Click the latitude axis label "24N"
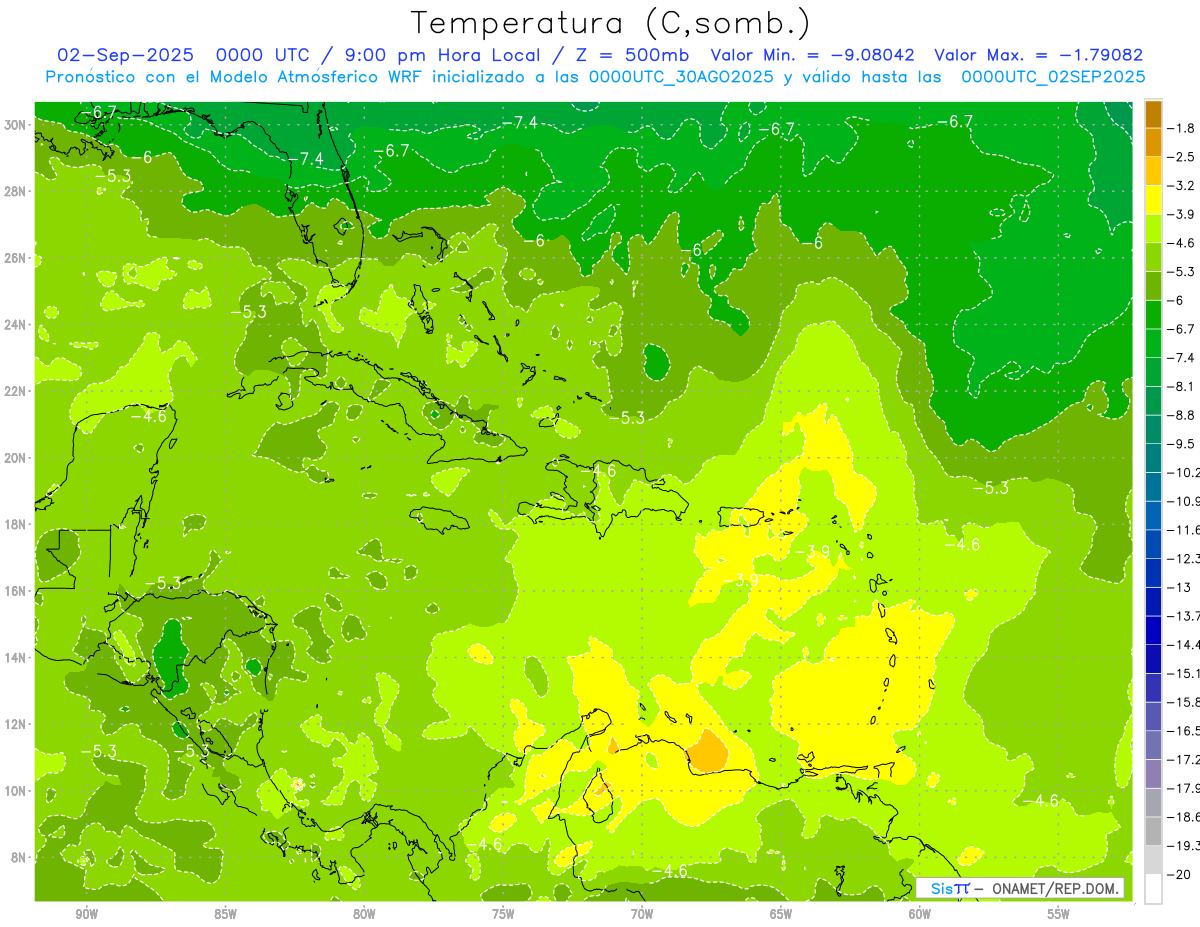 pos(16,325)
